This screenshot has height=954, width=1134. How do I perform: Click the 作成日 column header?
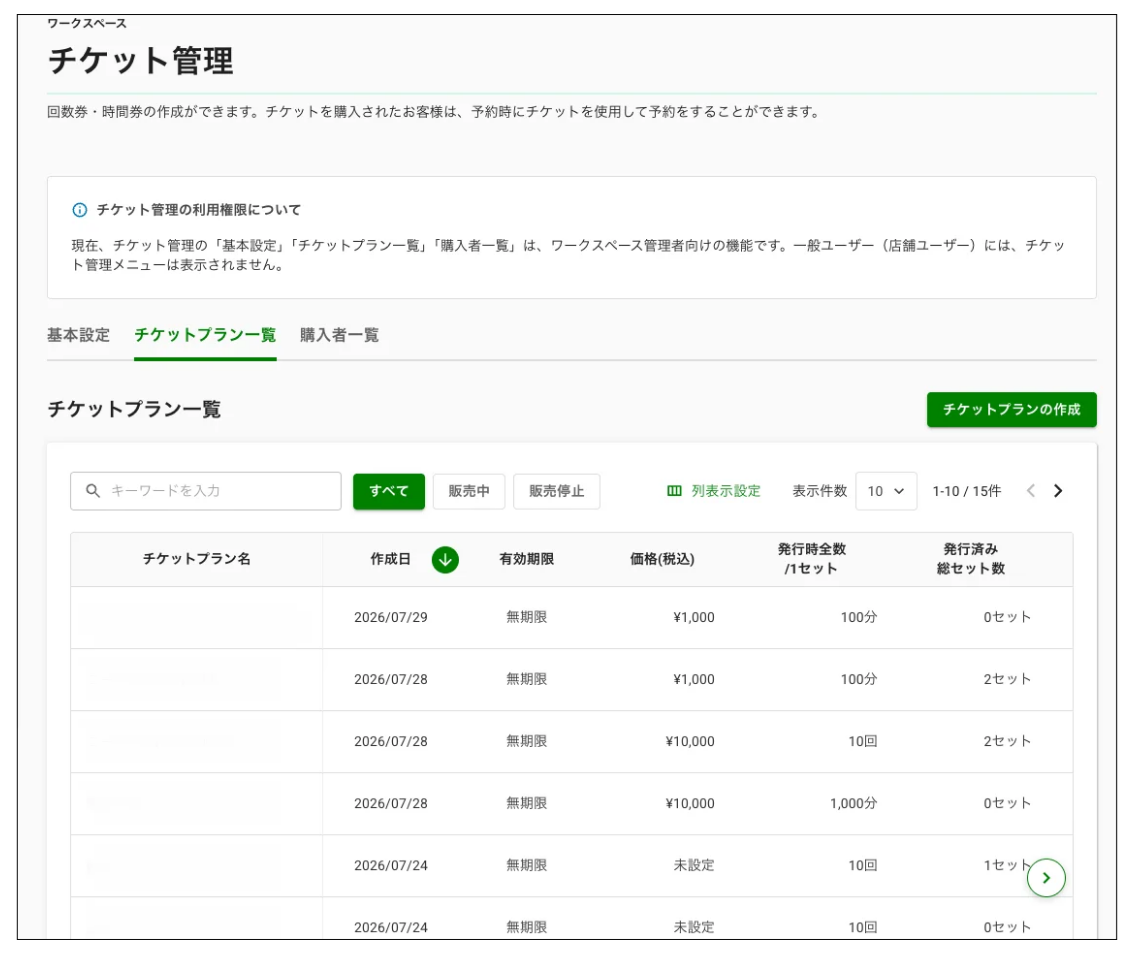[391, 558]
